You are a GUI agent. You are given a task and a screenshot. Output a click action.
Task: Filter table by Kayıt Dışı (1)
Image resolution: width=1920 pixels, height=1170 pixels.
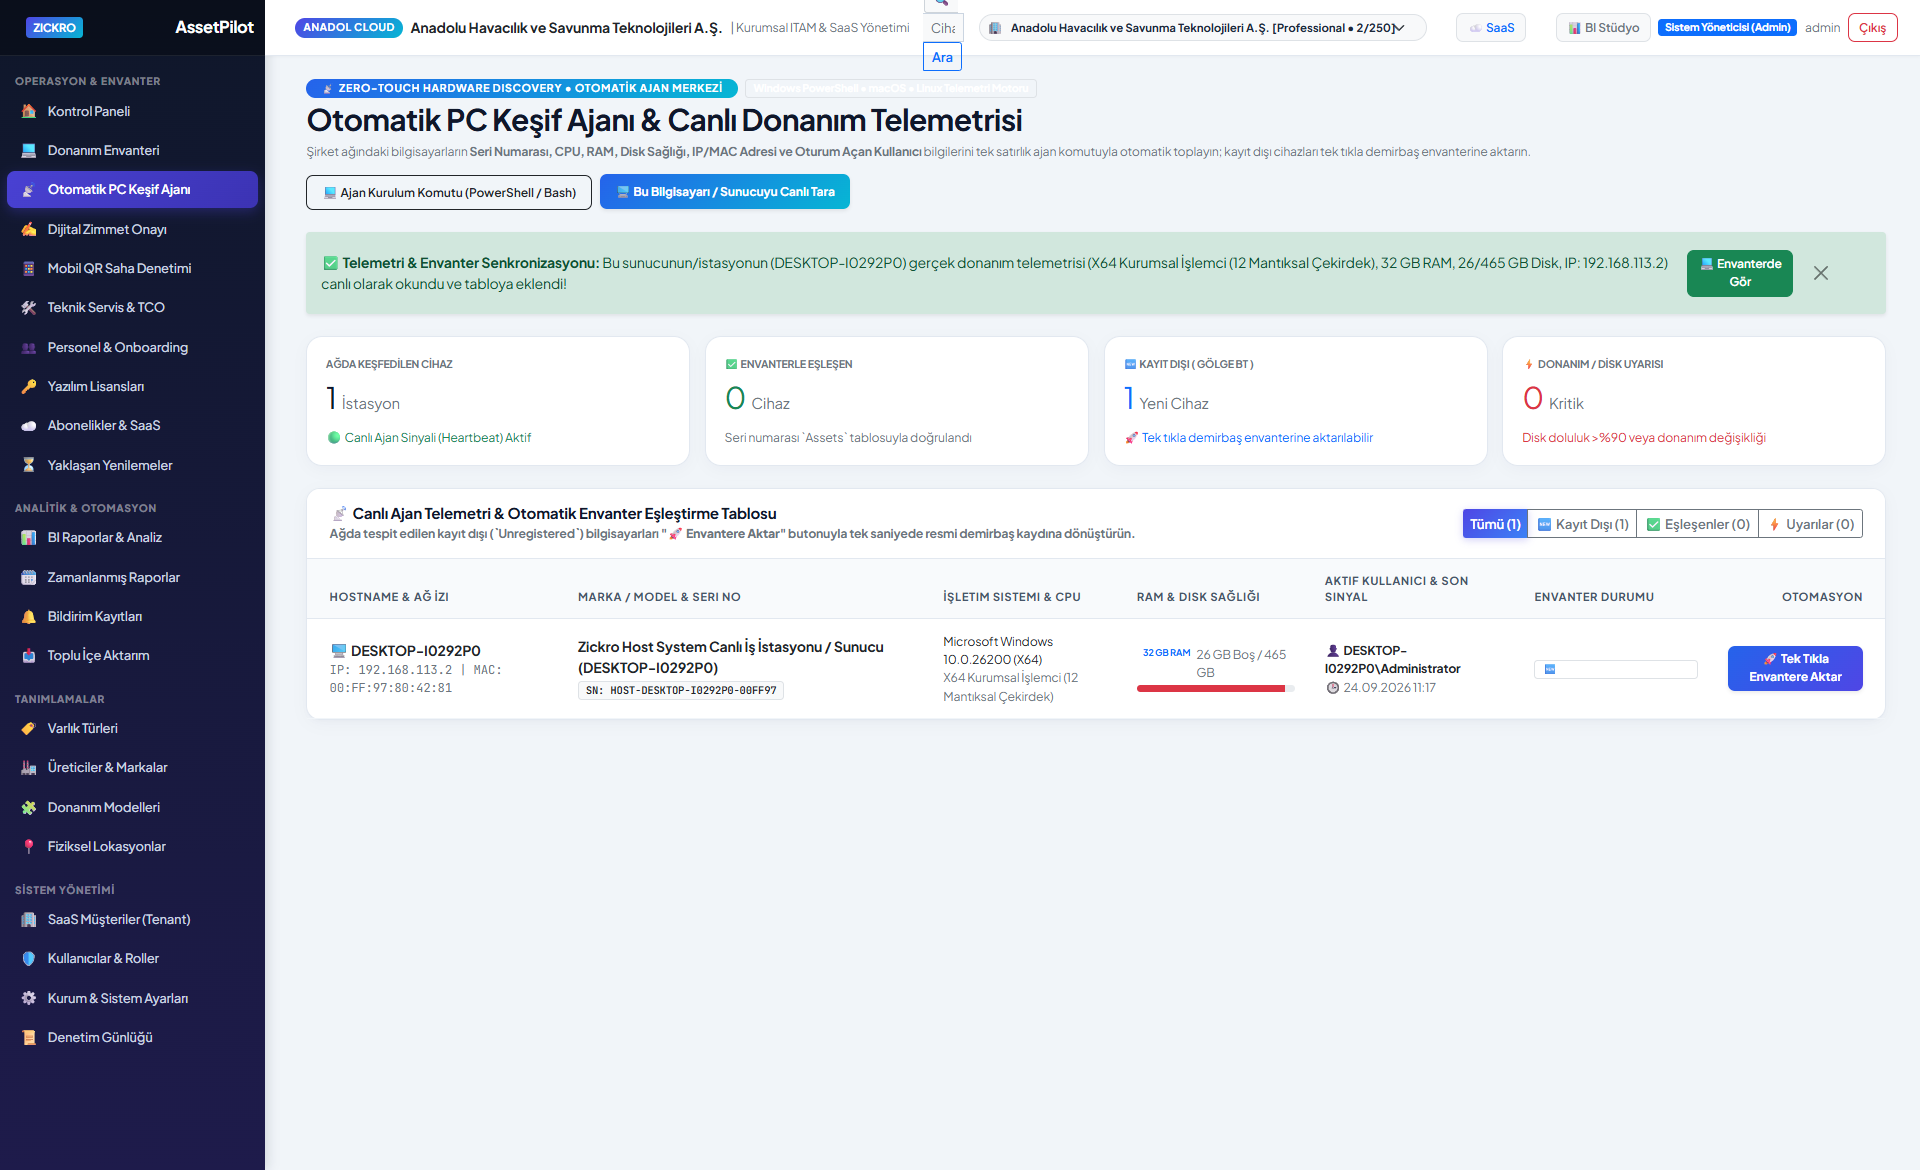(x=1583, y=524)
